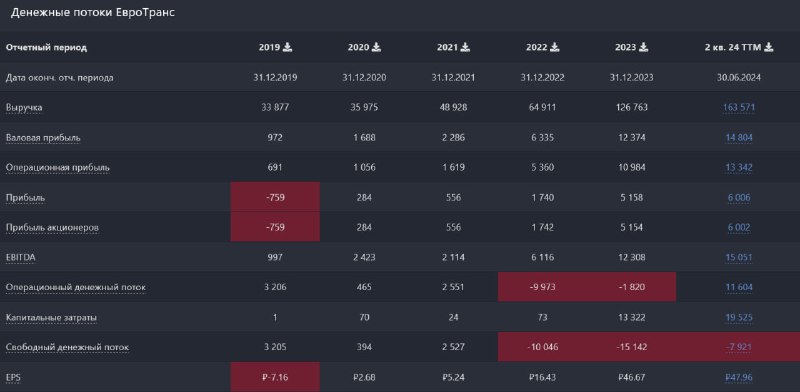Image resolution: width=800 pixels, height=392 pixels.
Task: Download the 2 кв. 24 TTM report
Action: coord(769,47)
